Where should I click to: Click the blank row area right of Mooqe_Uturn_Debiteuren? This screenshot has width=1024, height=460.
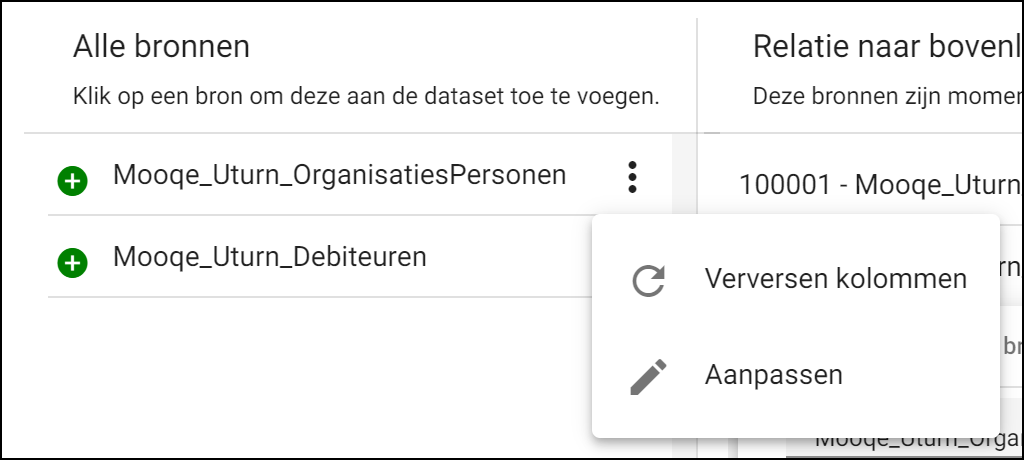tap(510, 257)
